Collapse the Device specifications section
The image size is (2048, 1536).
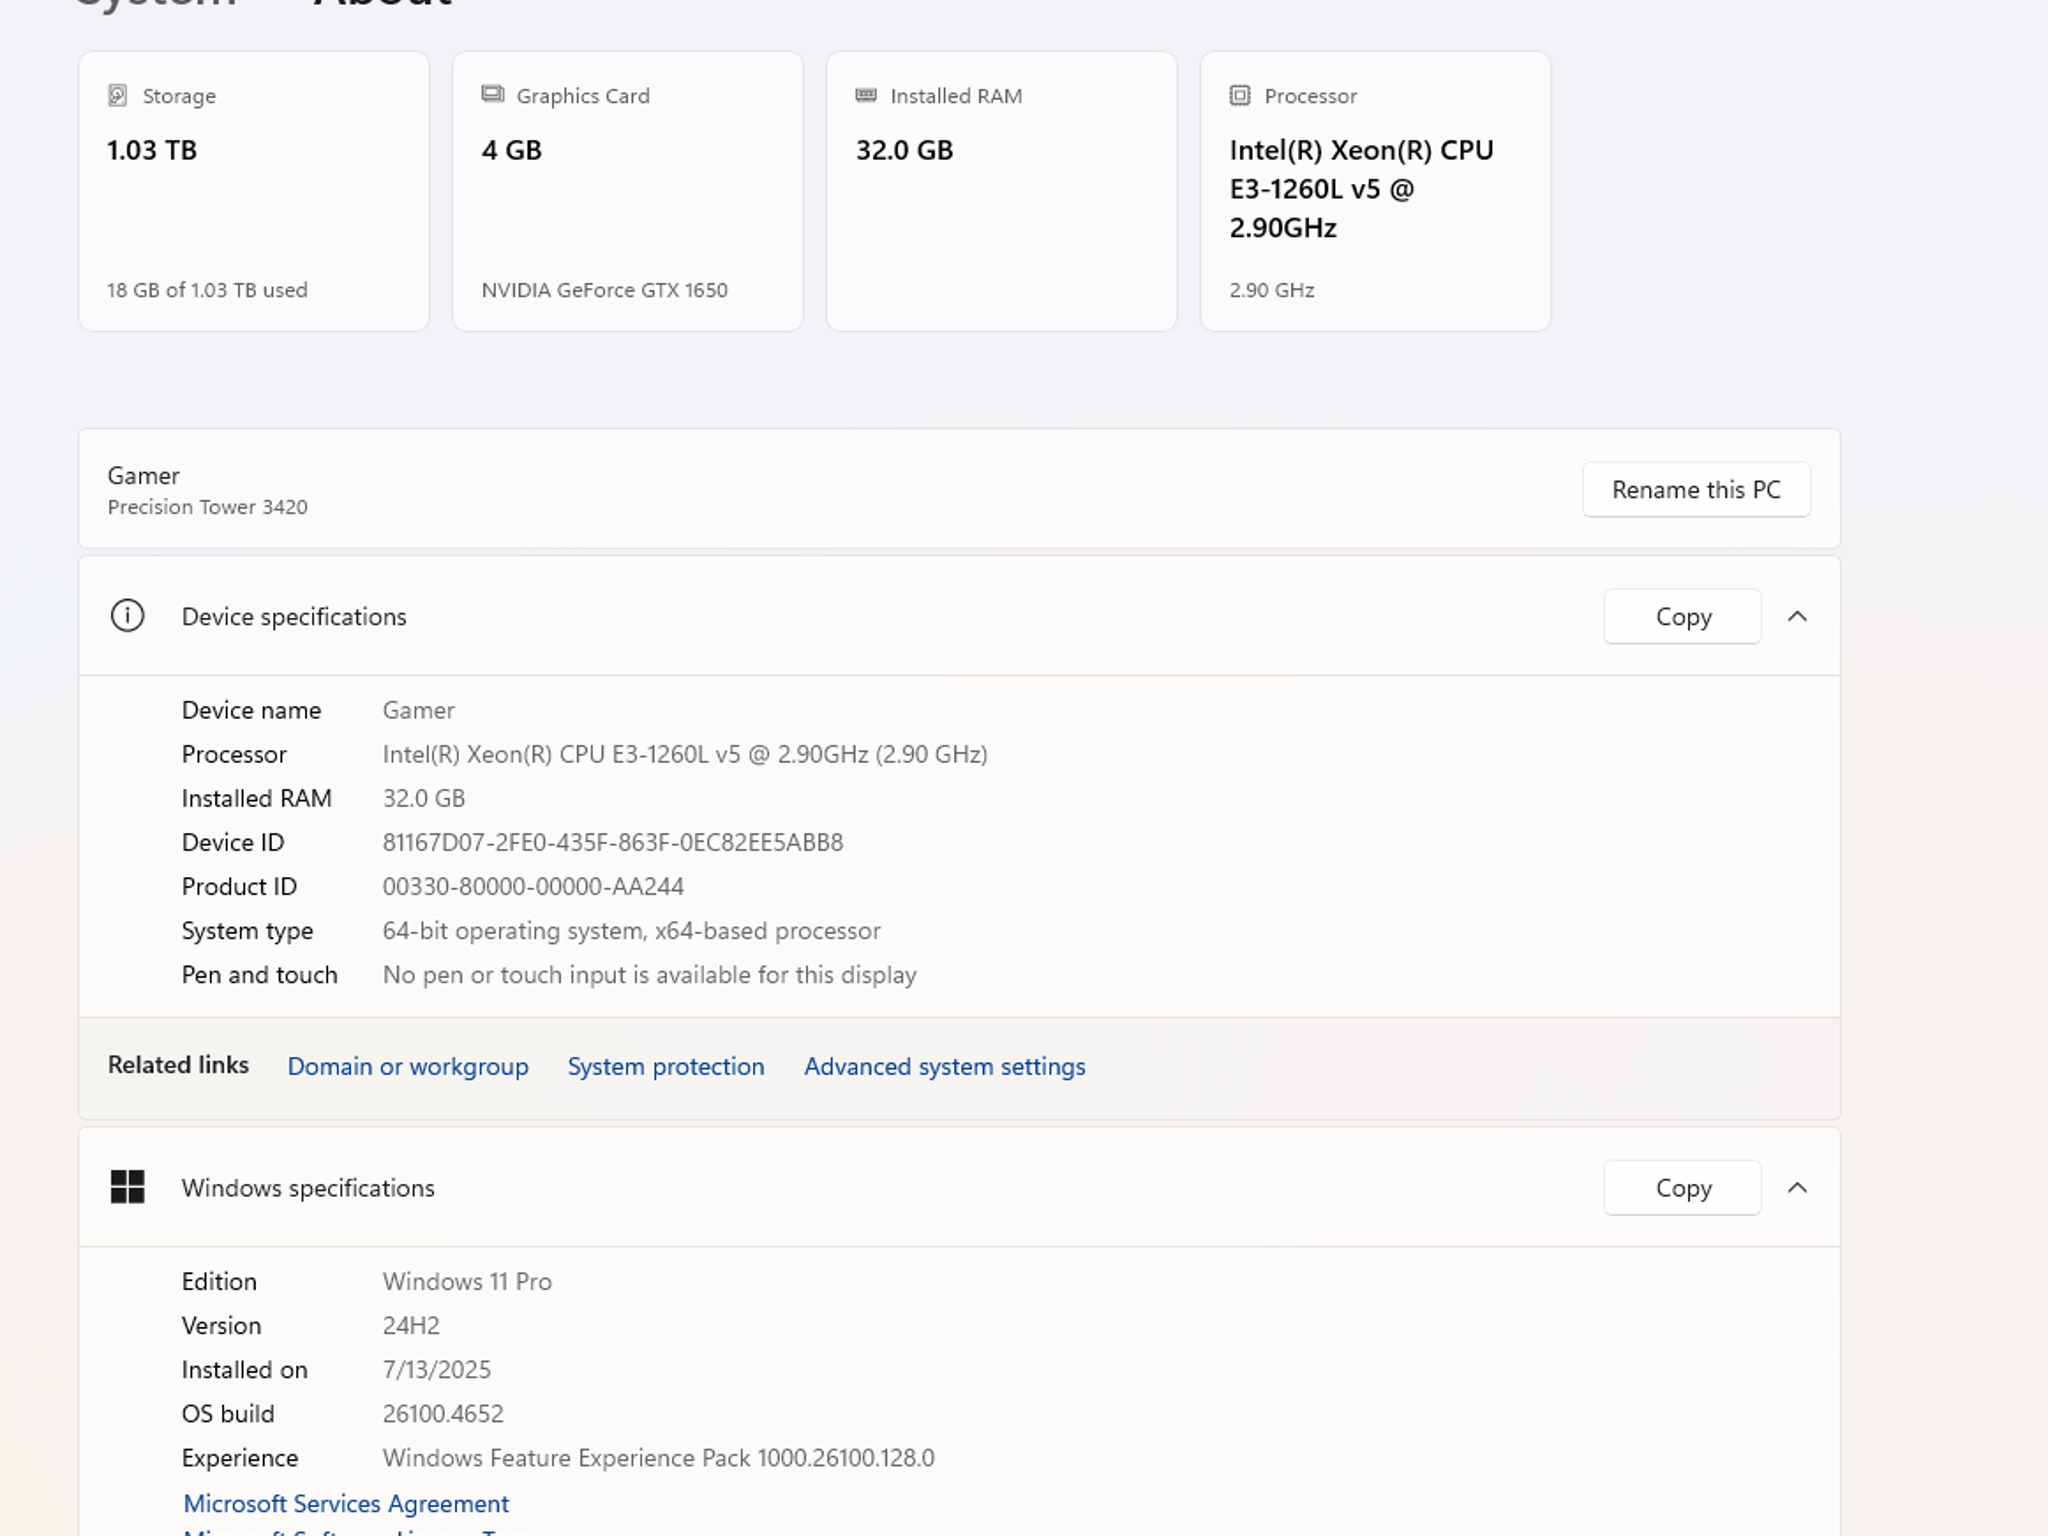click(1797, 616)
